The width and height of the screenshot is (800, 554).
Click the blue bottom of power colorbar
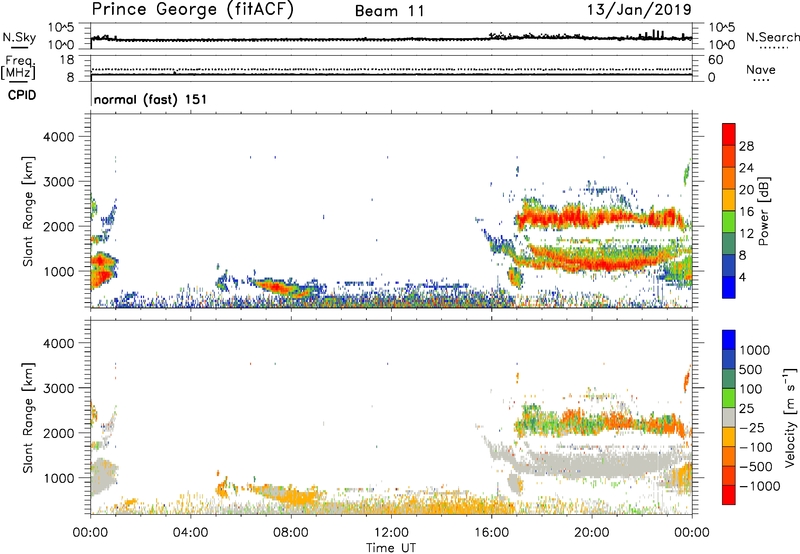point(729,287)
